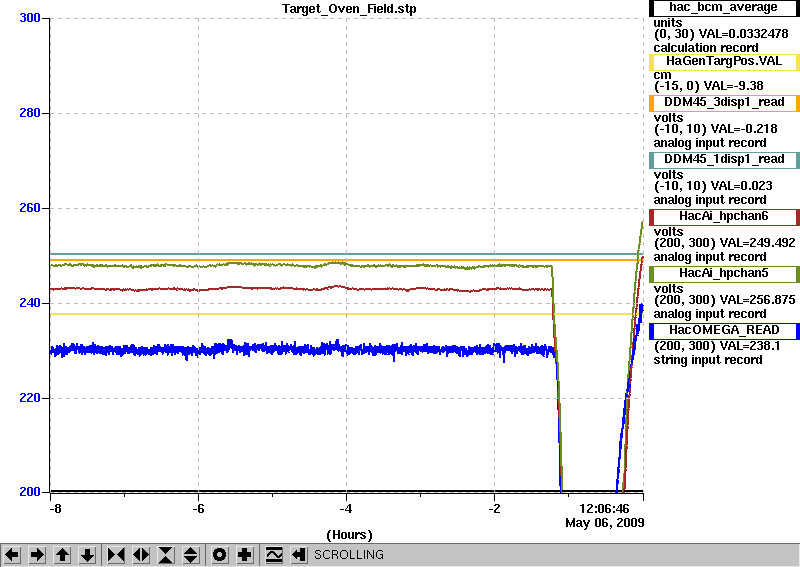Click the vertical zoom-out icon
Screen dimensions: 800x567
coord(191,555)
